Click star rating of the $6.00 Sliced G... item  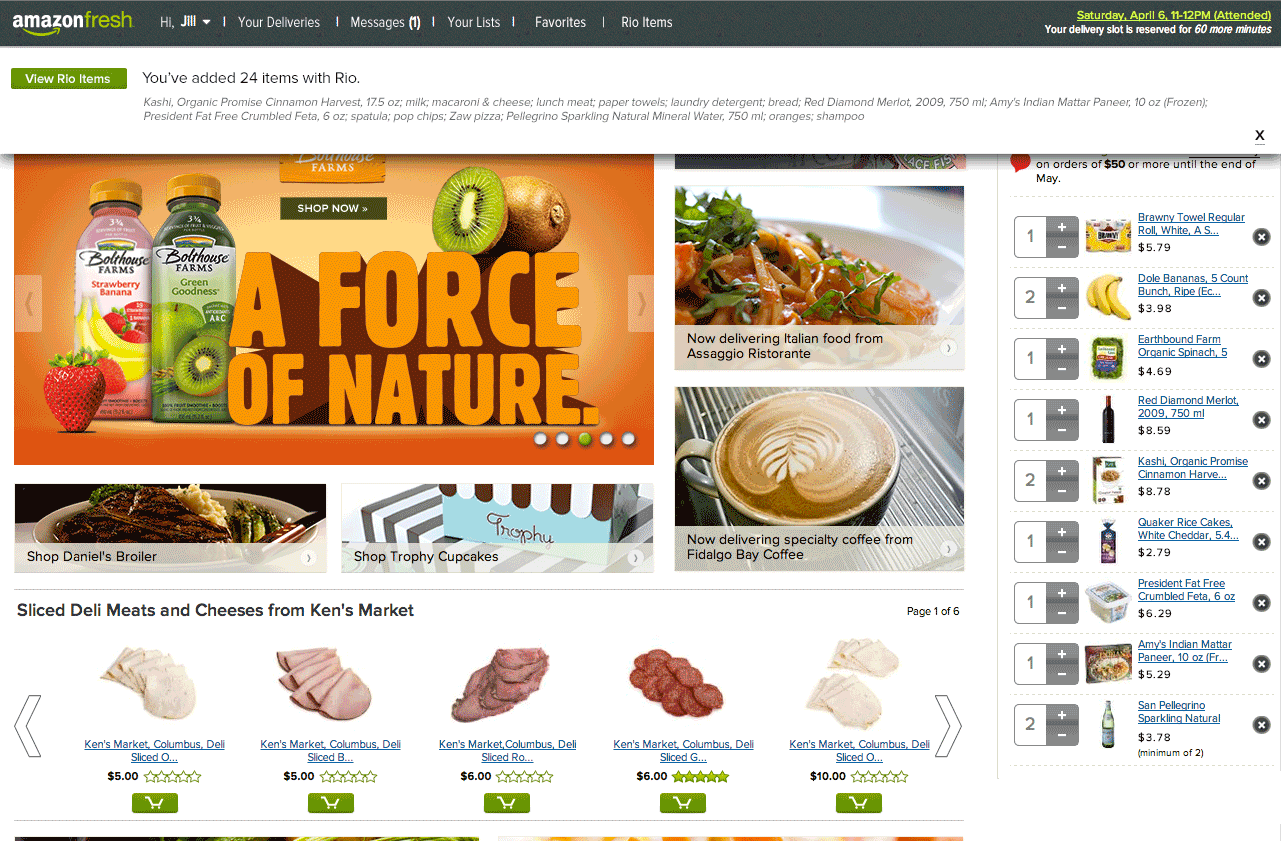[x=700, y=777]
